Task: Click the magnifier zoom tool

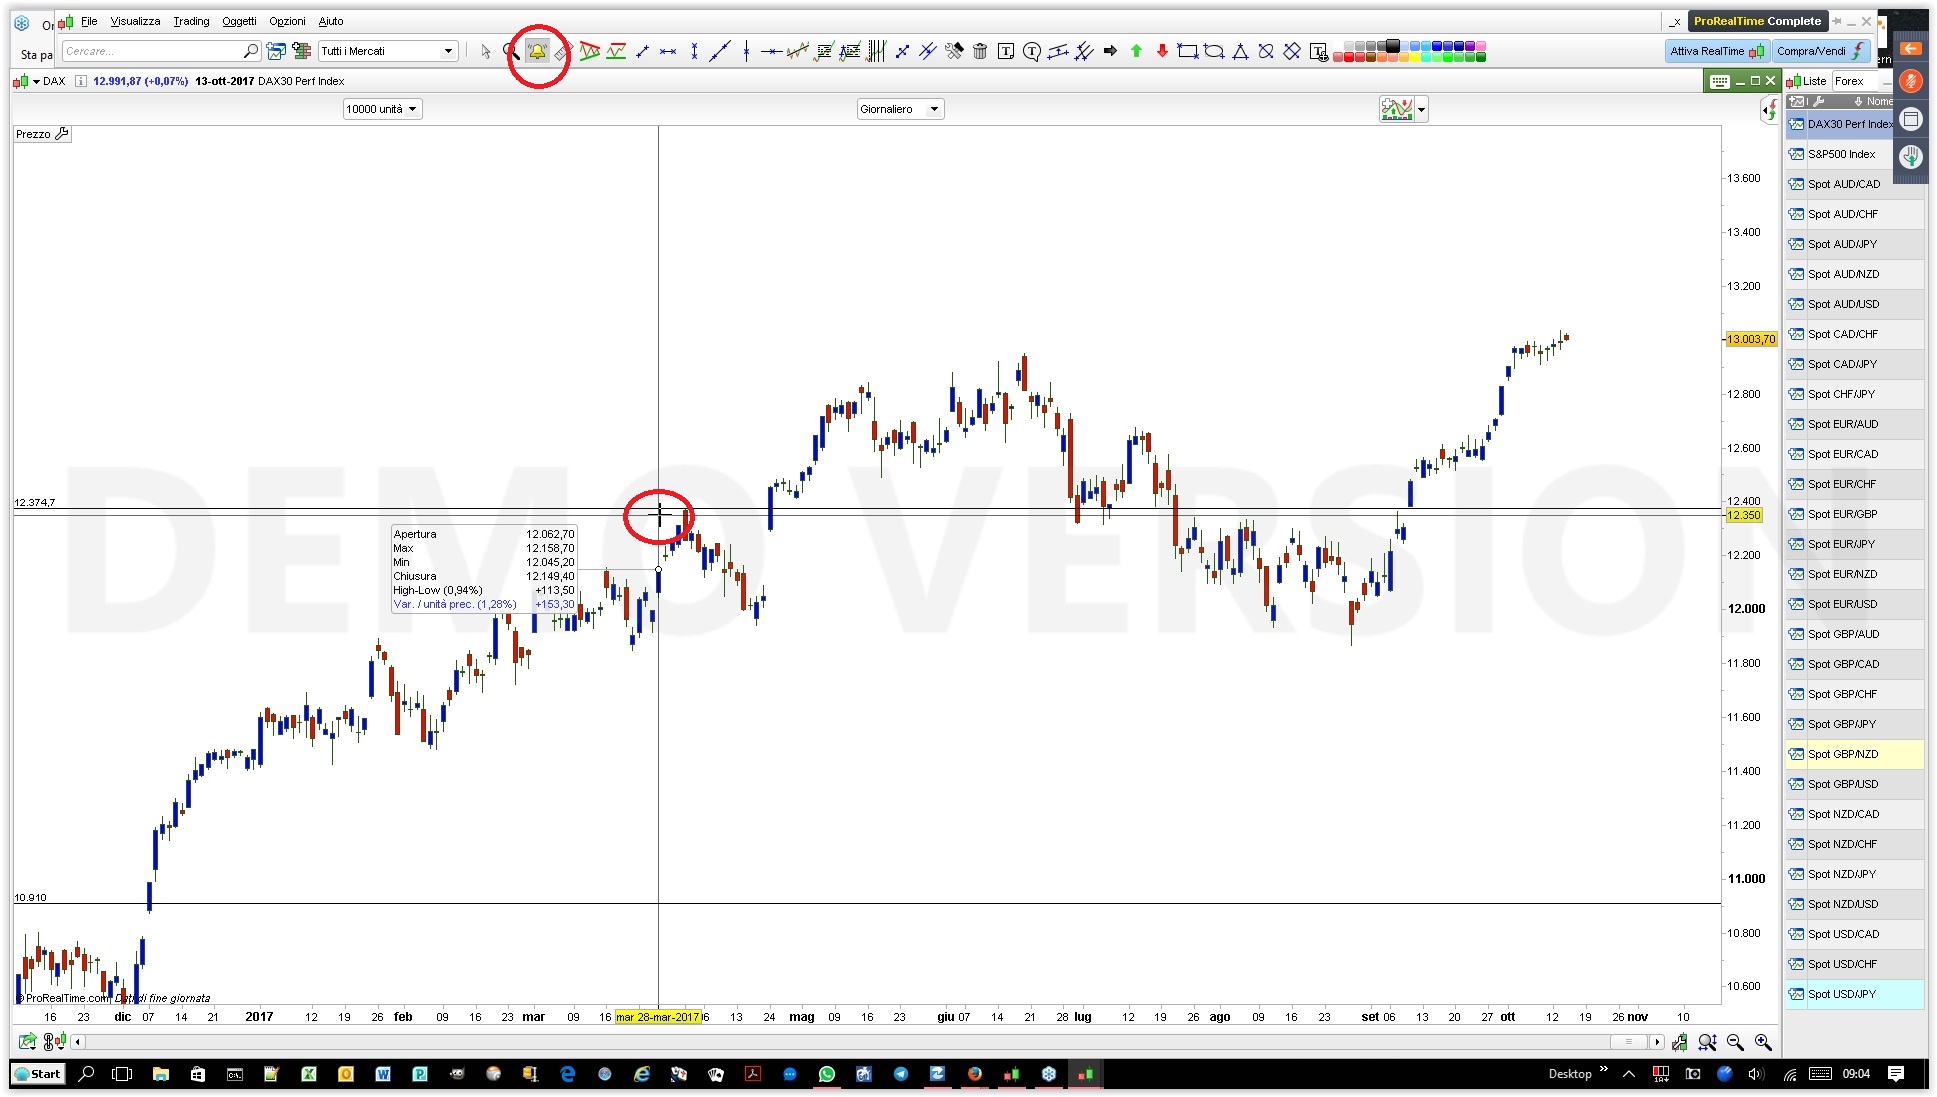Action: click(511, 51)
